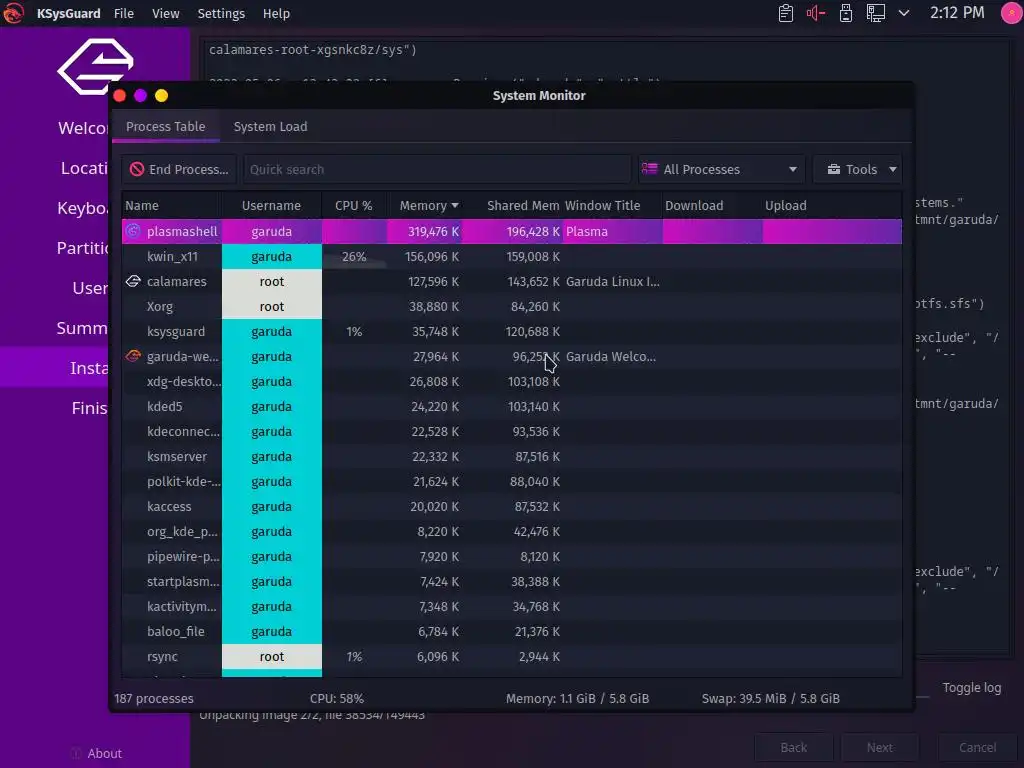The image size is (1024, 768).
Task: Click the Garuda eagle launcher icon
Action: (x=13, y=13)
